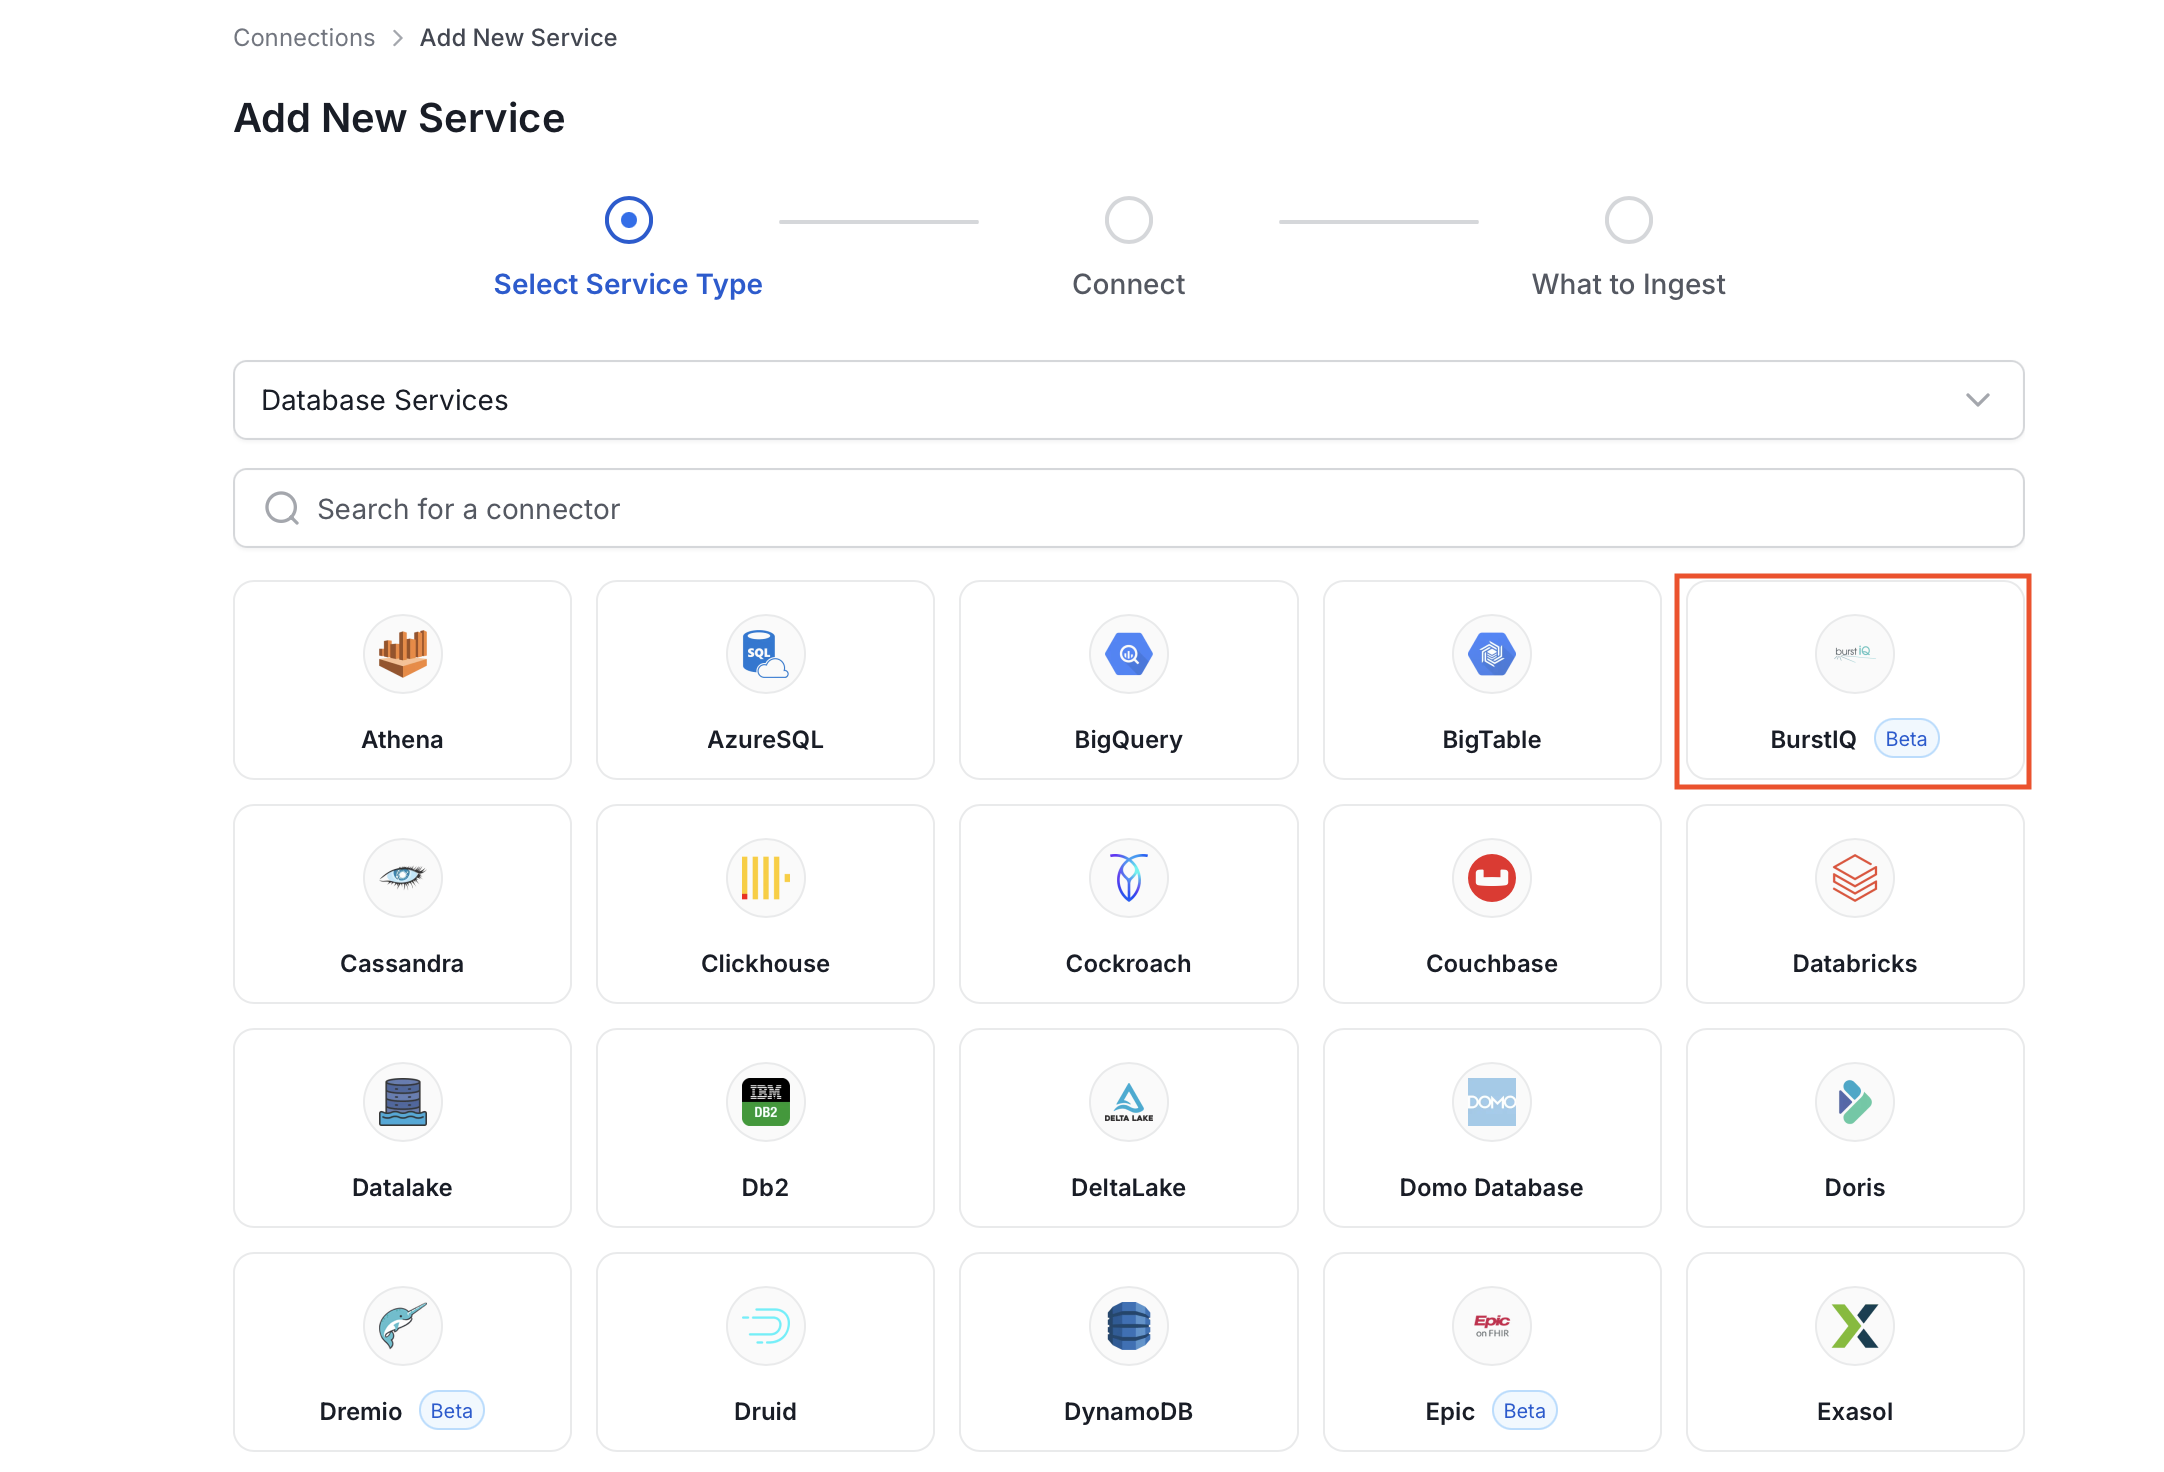
Task: Jump to What to Ingest step circle
Action: [1628, 220]
